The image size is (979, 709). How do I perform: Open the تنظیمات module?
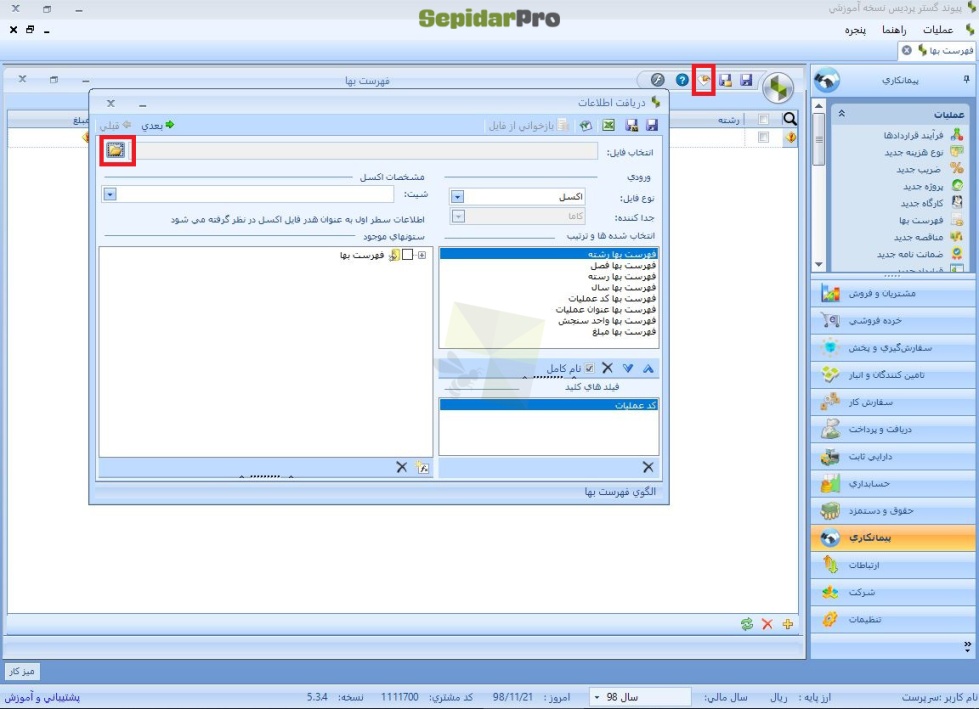point(893,620)
